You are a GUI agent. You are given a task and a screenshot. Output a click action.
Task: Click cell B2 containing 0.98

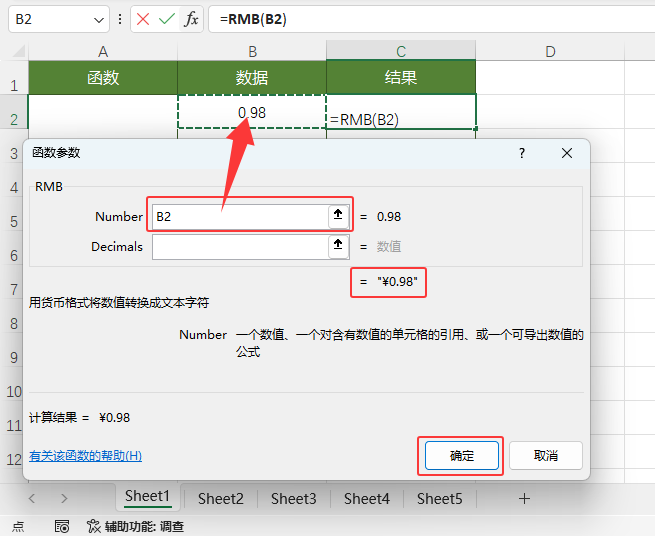(x=252, y=112)
